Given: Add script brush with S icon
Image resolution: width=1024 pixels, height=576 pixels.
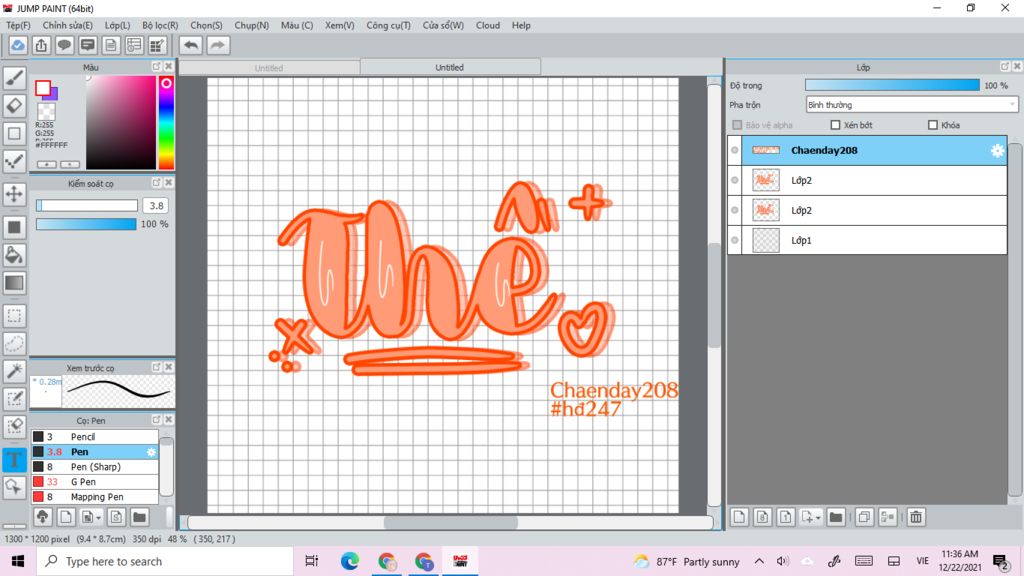Looking at the screenshot, I should pyautogui.click(x=116, y=517).
